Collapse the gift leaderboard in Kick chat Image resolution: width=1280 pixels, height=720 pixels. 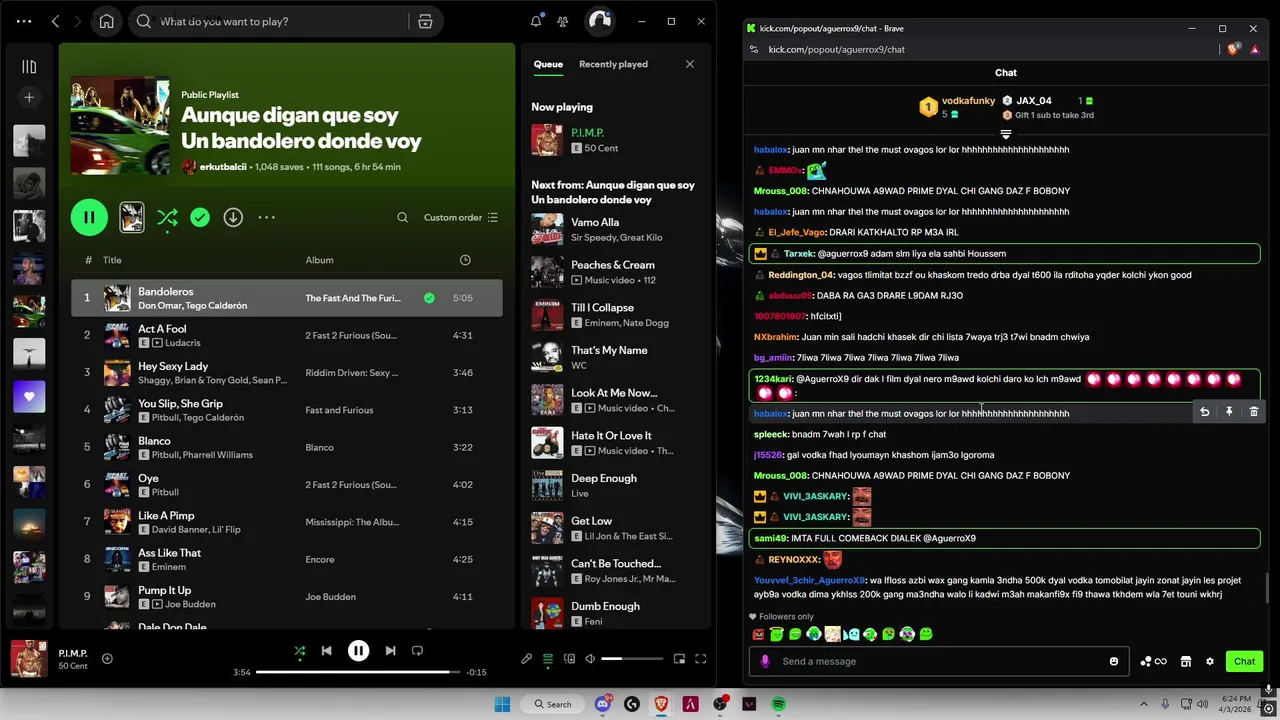[1006, 133]
